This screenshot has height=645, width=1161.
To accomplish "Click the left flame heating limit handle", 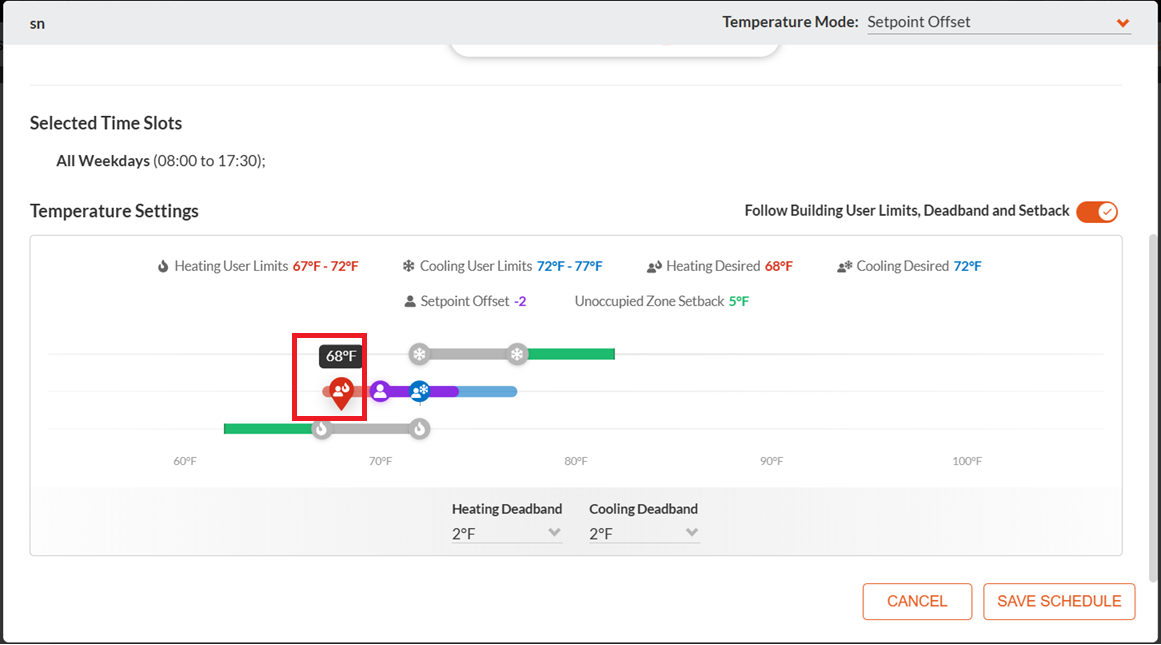I will coord(321,429).
